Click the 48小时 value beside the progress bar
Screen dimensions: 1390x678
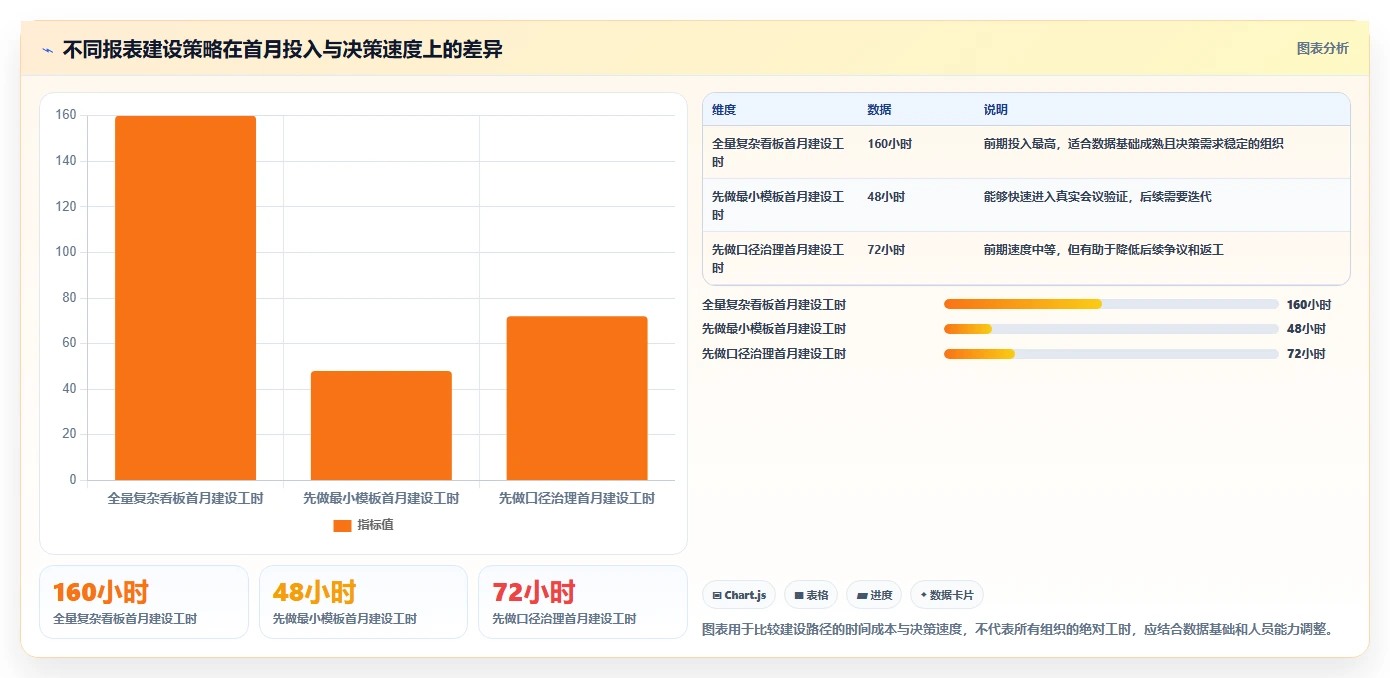click(1306, 329)
